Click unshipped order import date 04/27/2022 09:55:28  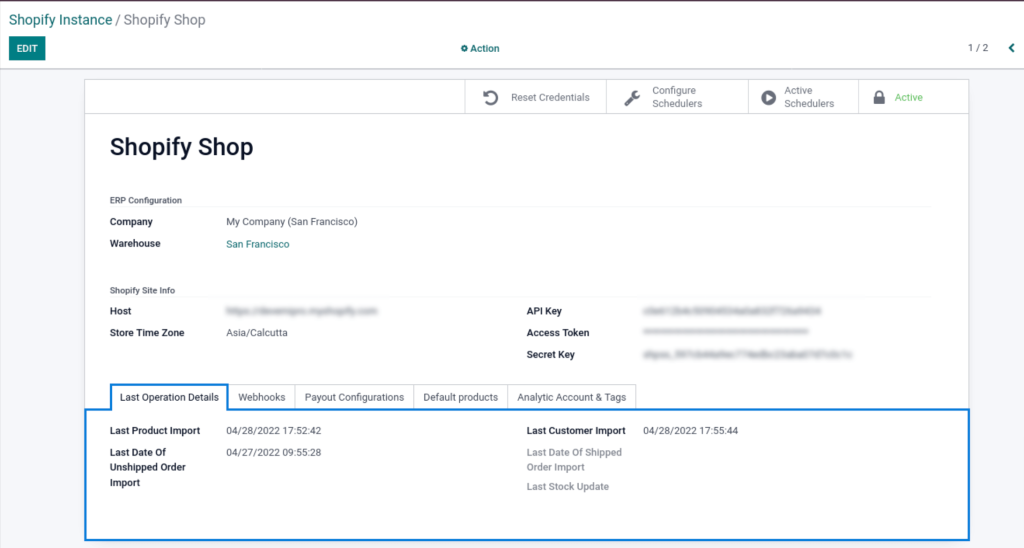[x=274, y=452]
